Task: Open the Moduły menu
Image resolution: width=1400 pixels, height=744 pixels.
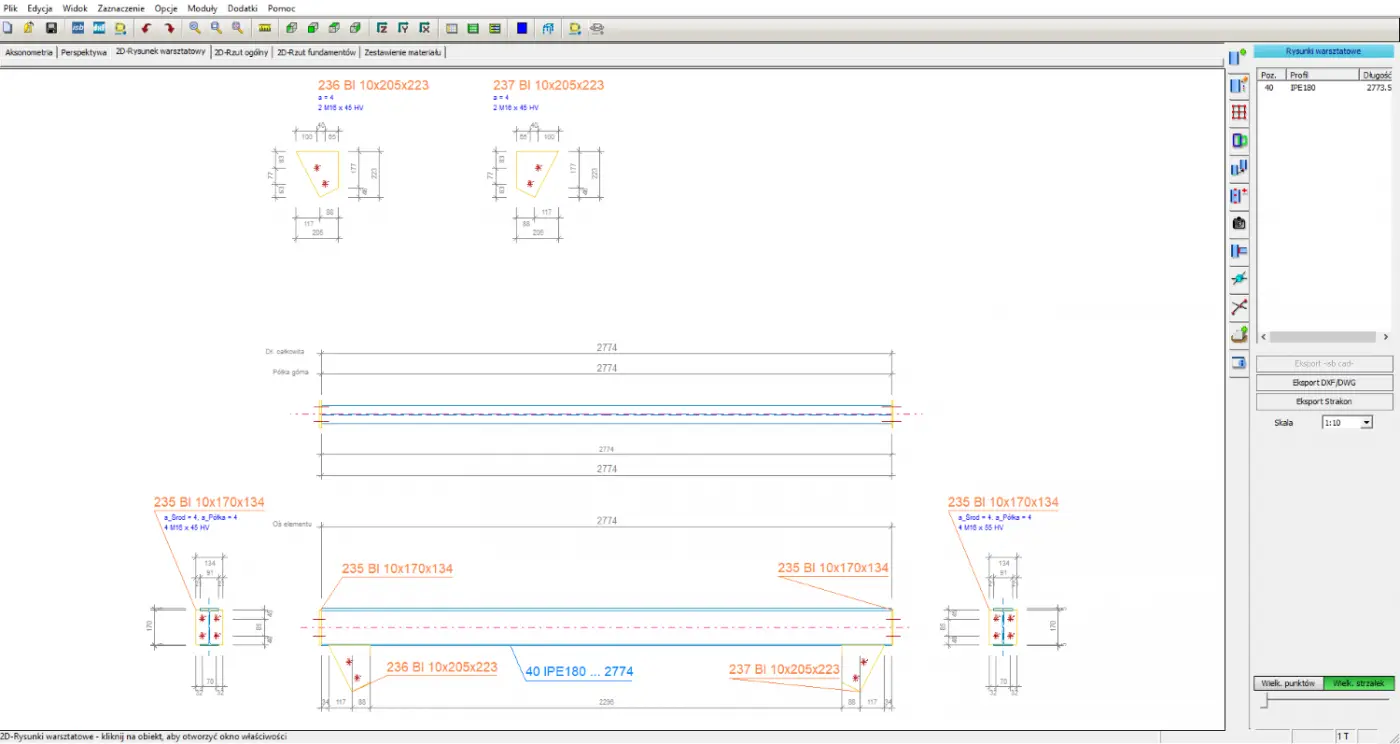Action: click(203, 8)
